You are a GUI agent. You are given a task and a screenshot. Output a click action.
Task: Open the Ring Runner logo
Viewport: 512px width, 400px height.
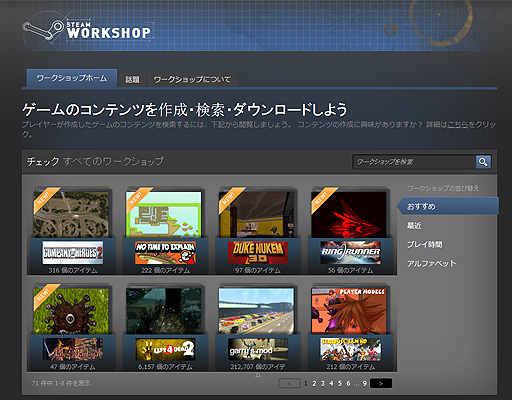pyautogui.click(x=351, y=253)
